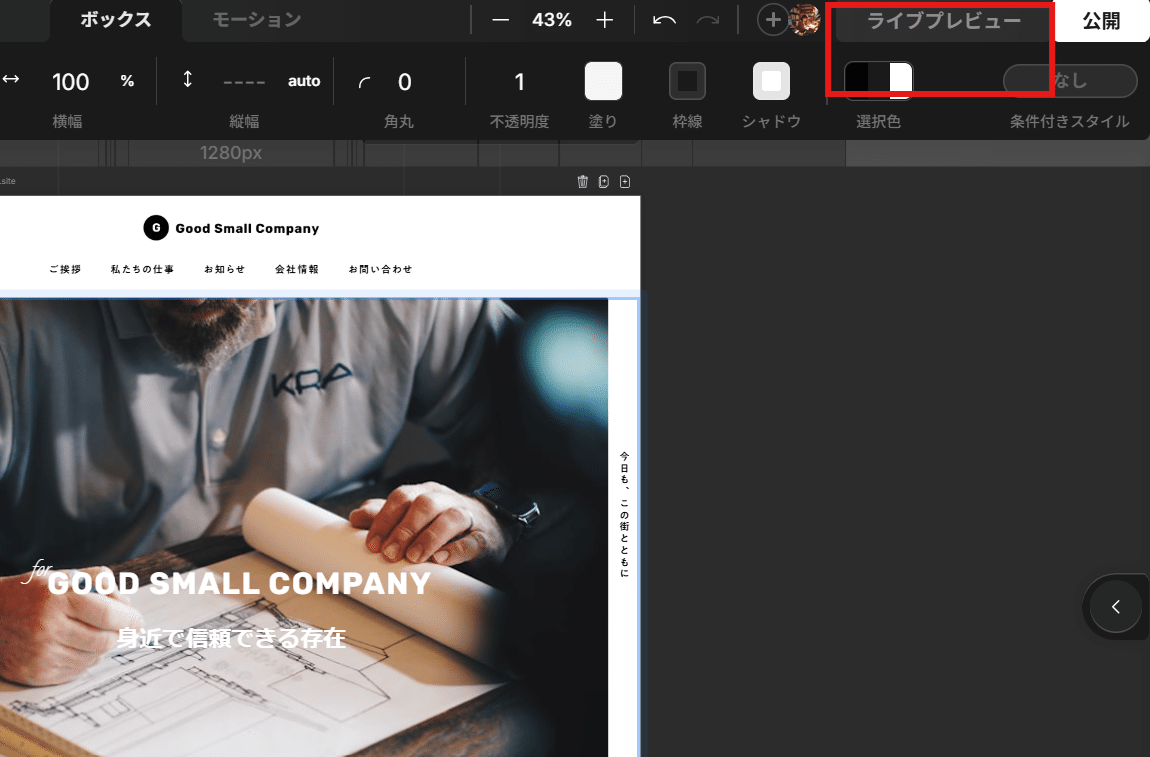Select the GOOD SMALL COMPANY hero heading
Viewport: 1150px width, 757px height.
pyautogui.click(x=239, y=584)
